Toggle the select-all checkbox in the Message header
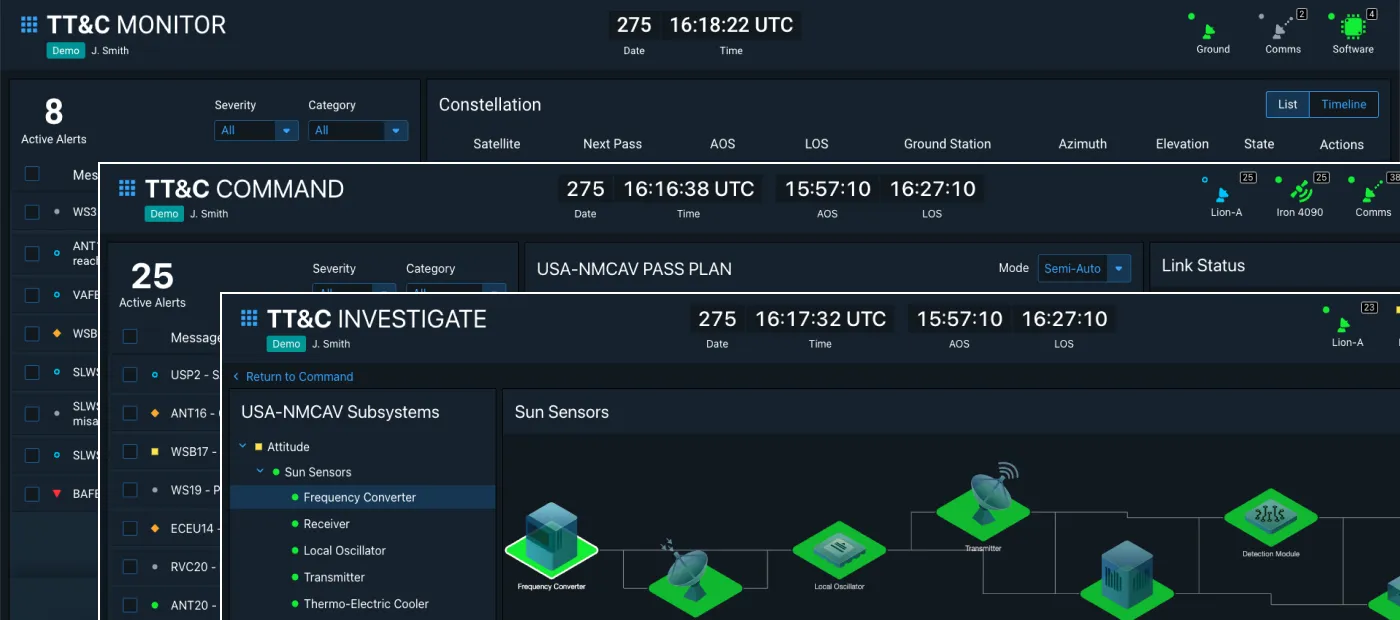 (130, 337)
